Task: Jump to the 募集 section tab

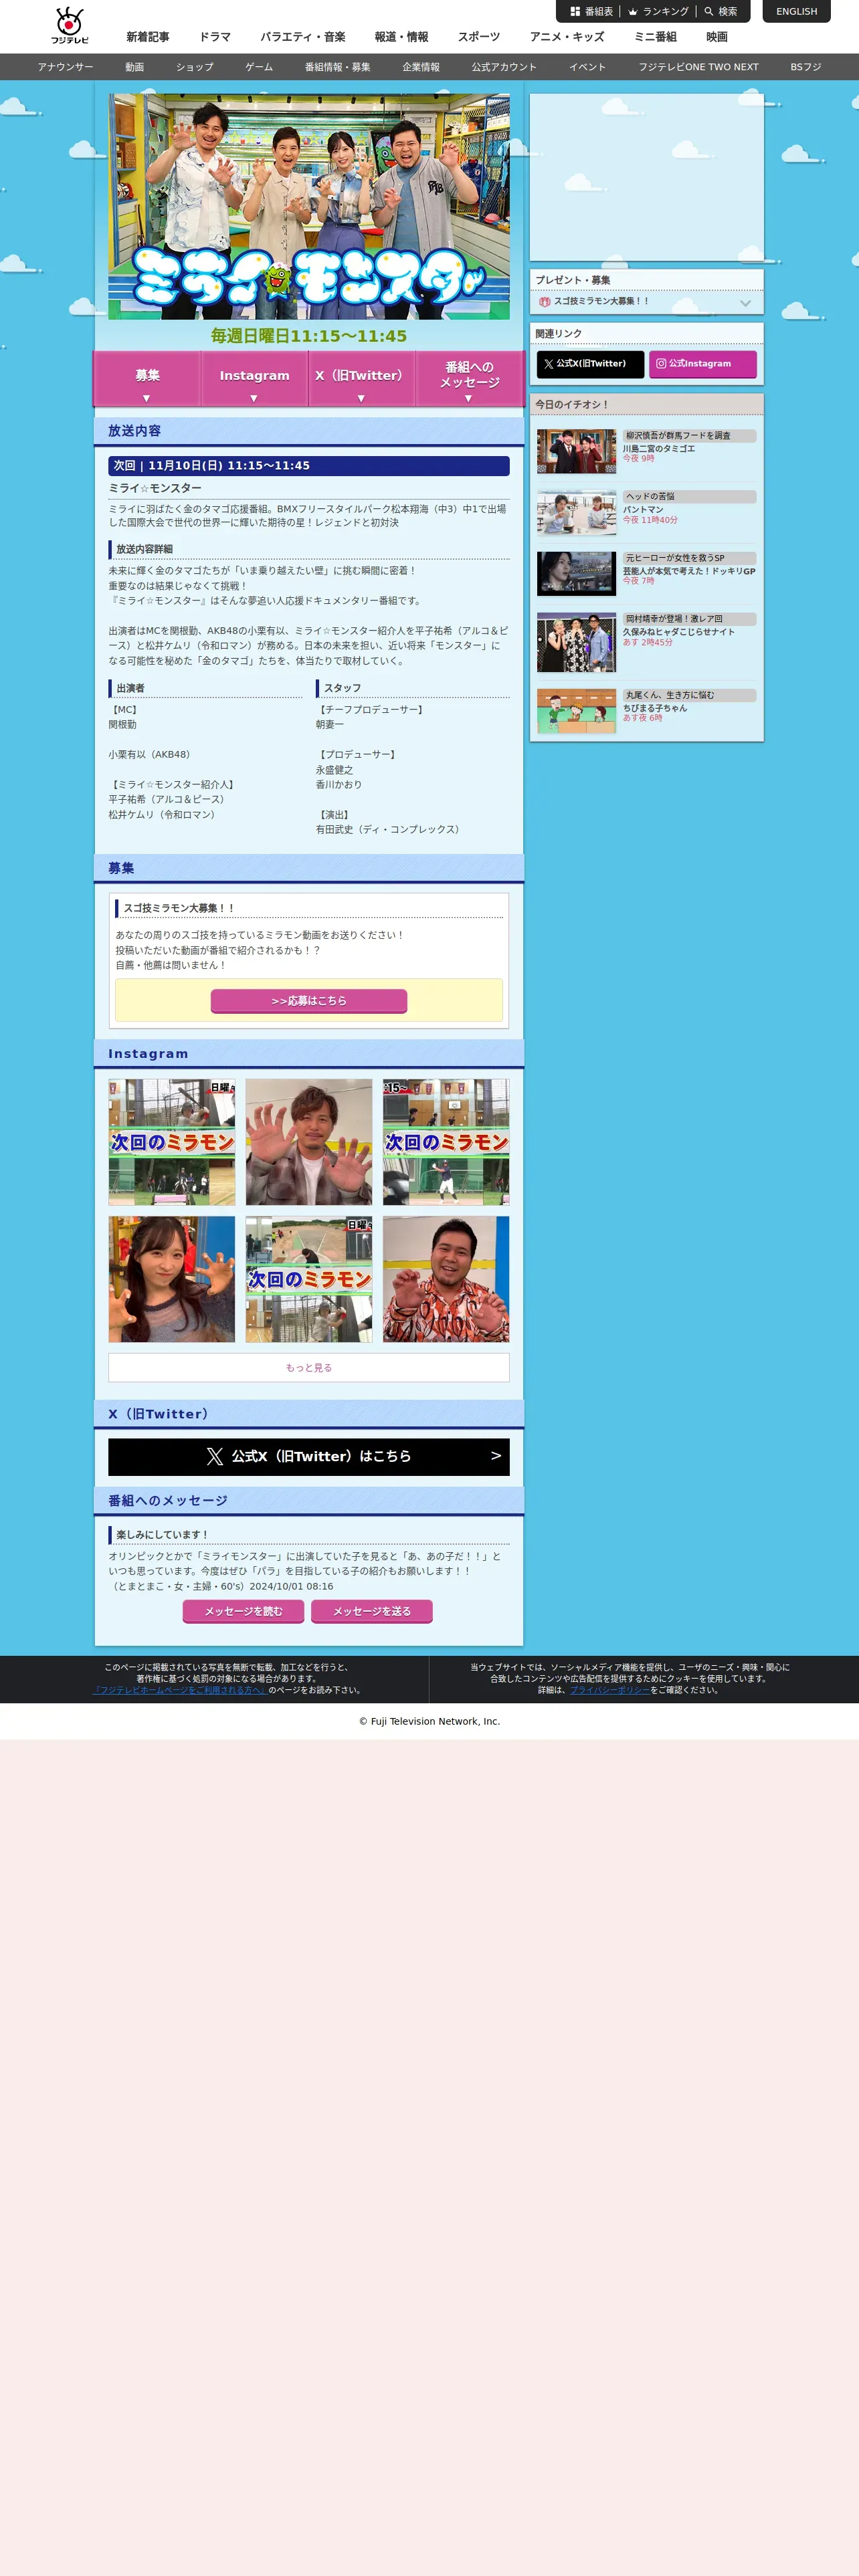Action: coord(148,379)
